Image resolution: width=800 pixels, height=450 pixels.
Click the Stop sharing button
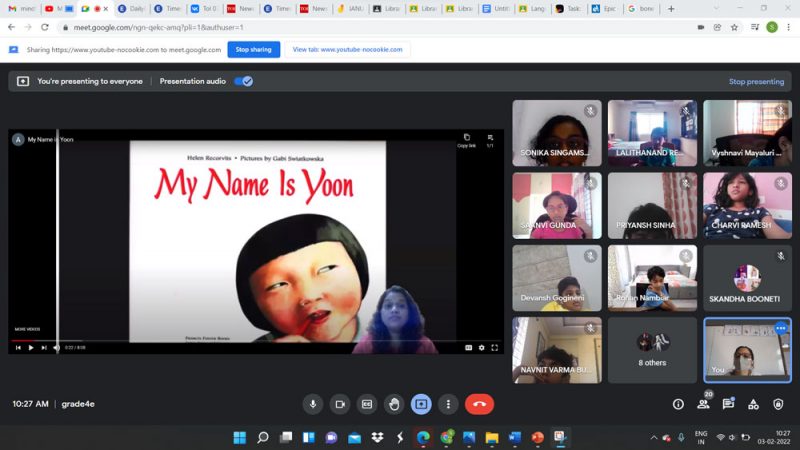coord(254,49)
